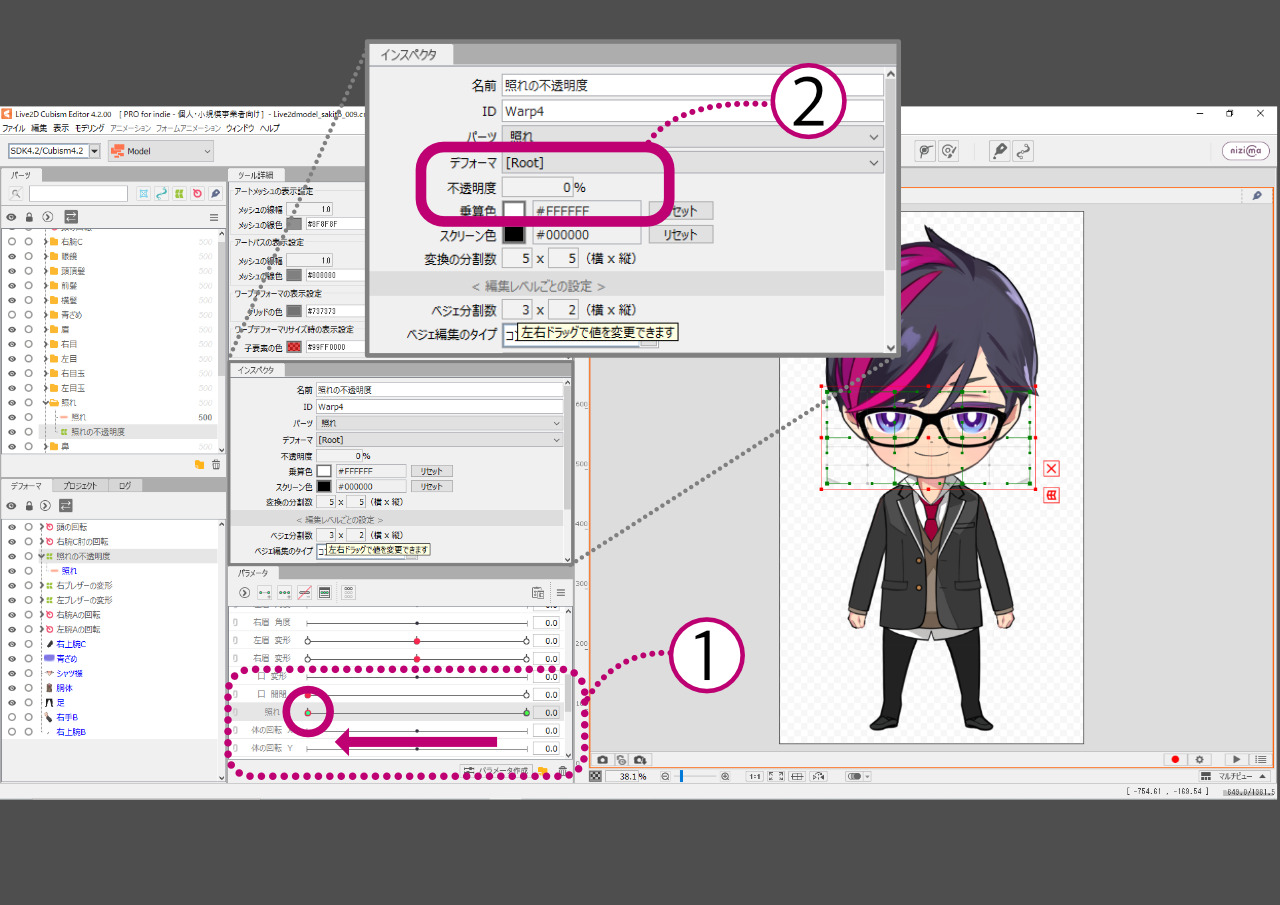Click the 1:1 zoom button
1280x905 pixels.
click(x=755, y=776)
